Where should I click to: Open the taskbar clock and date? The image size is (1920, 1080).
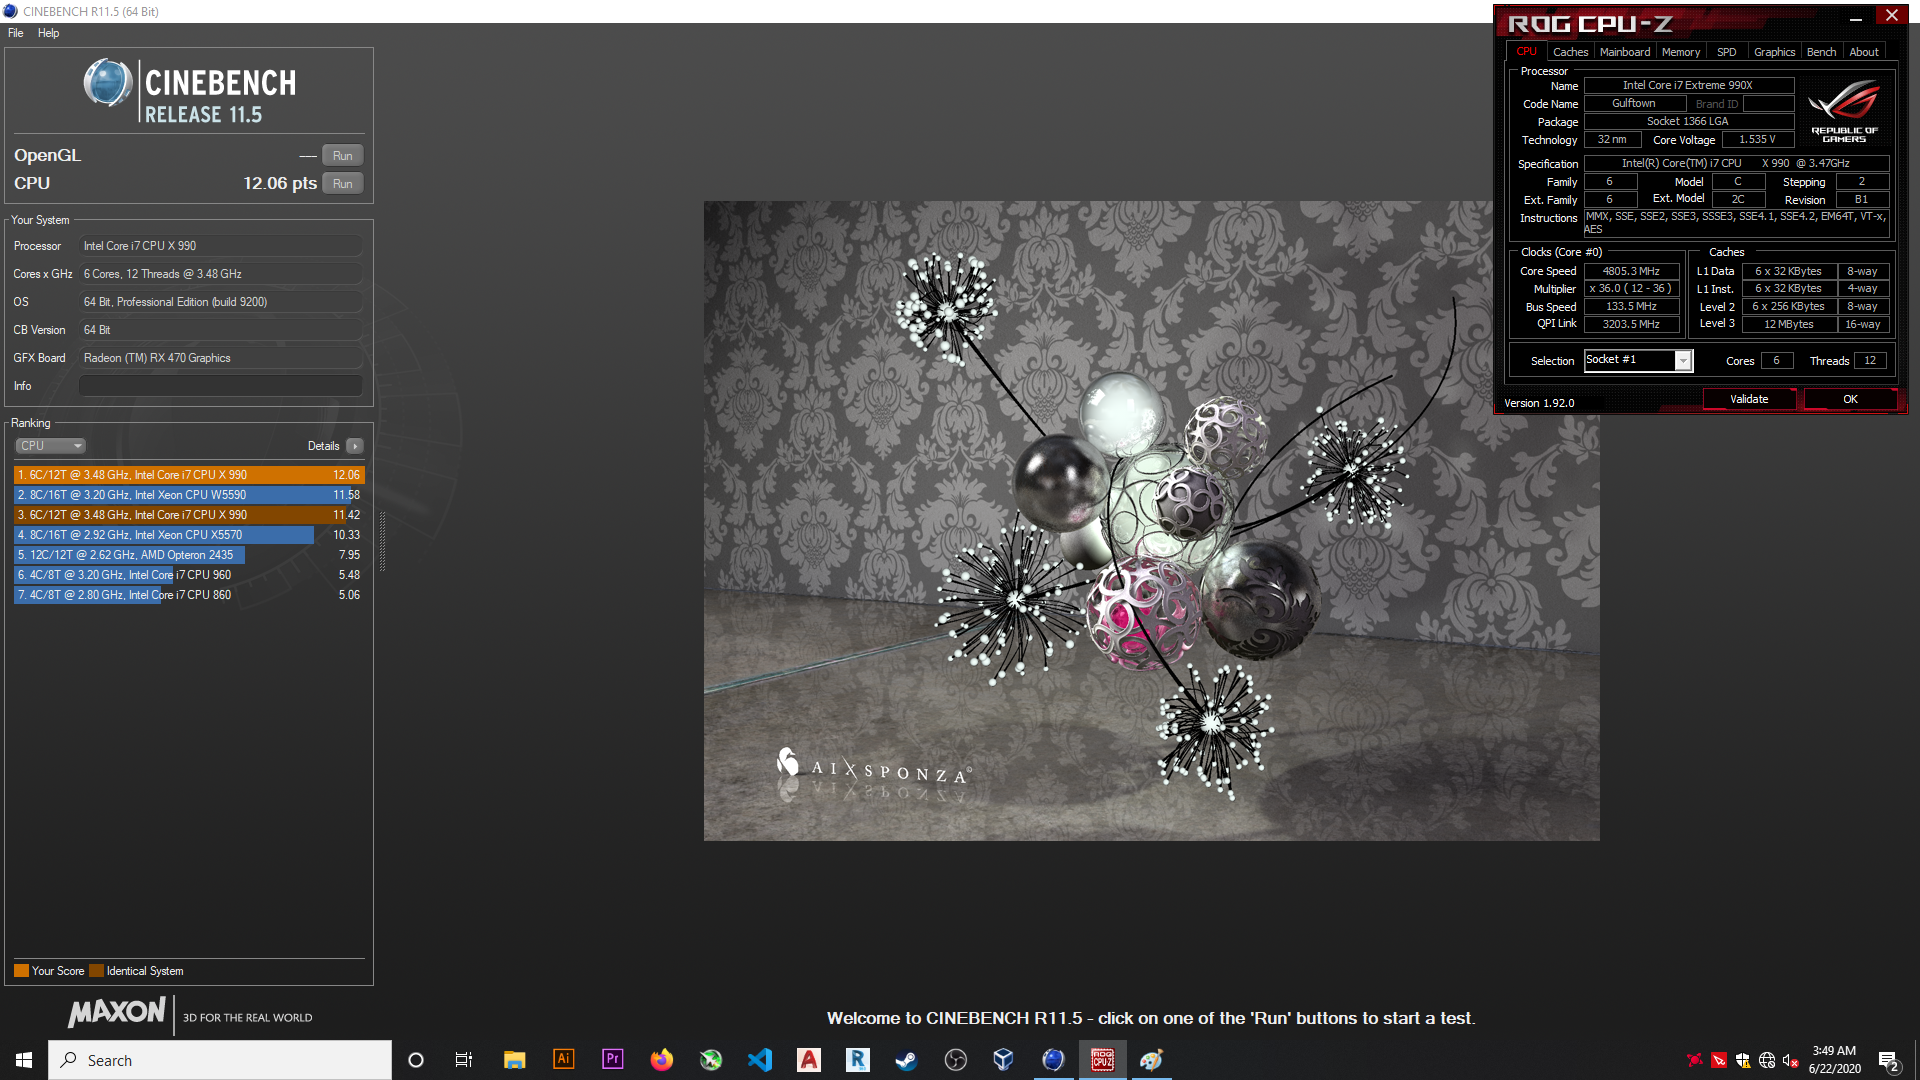pyautogui.click(x=1834, y=1060)
